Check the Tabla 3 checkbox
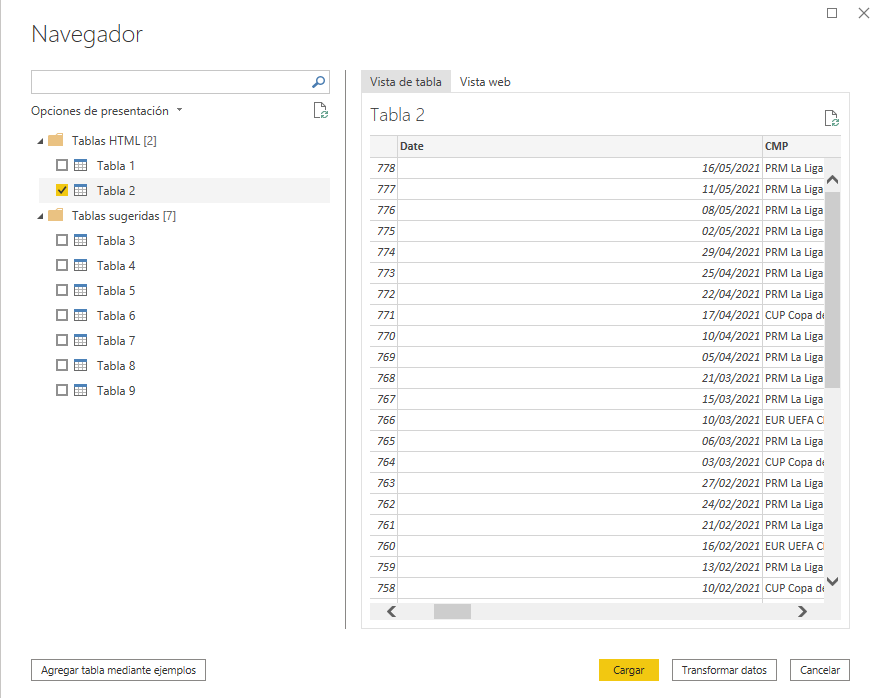The image size is (878, 698). pyautogui.click(x=62, y=240)
